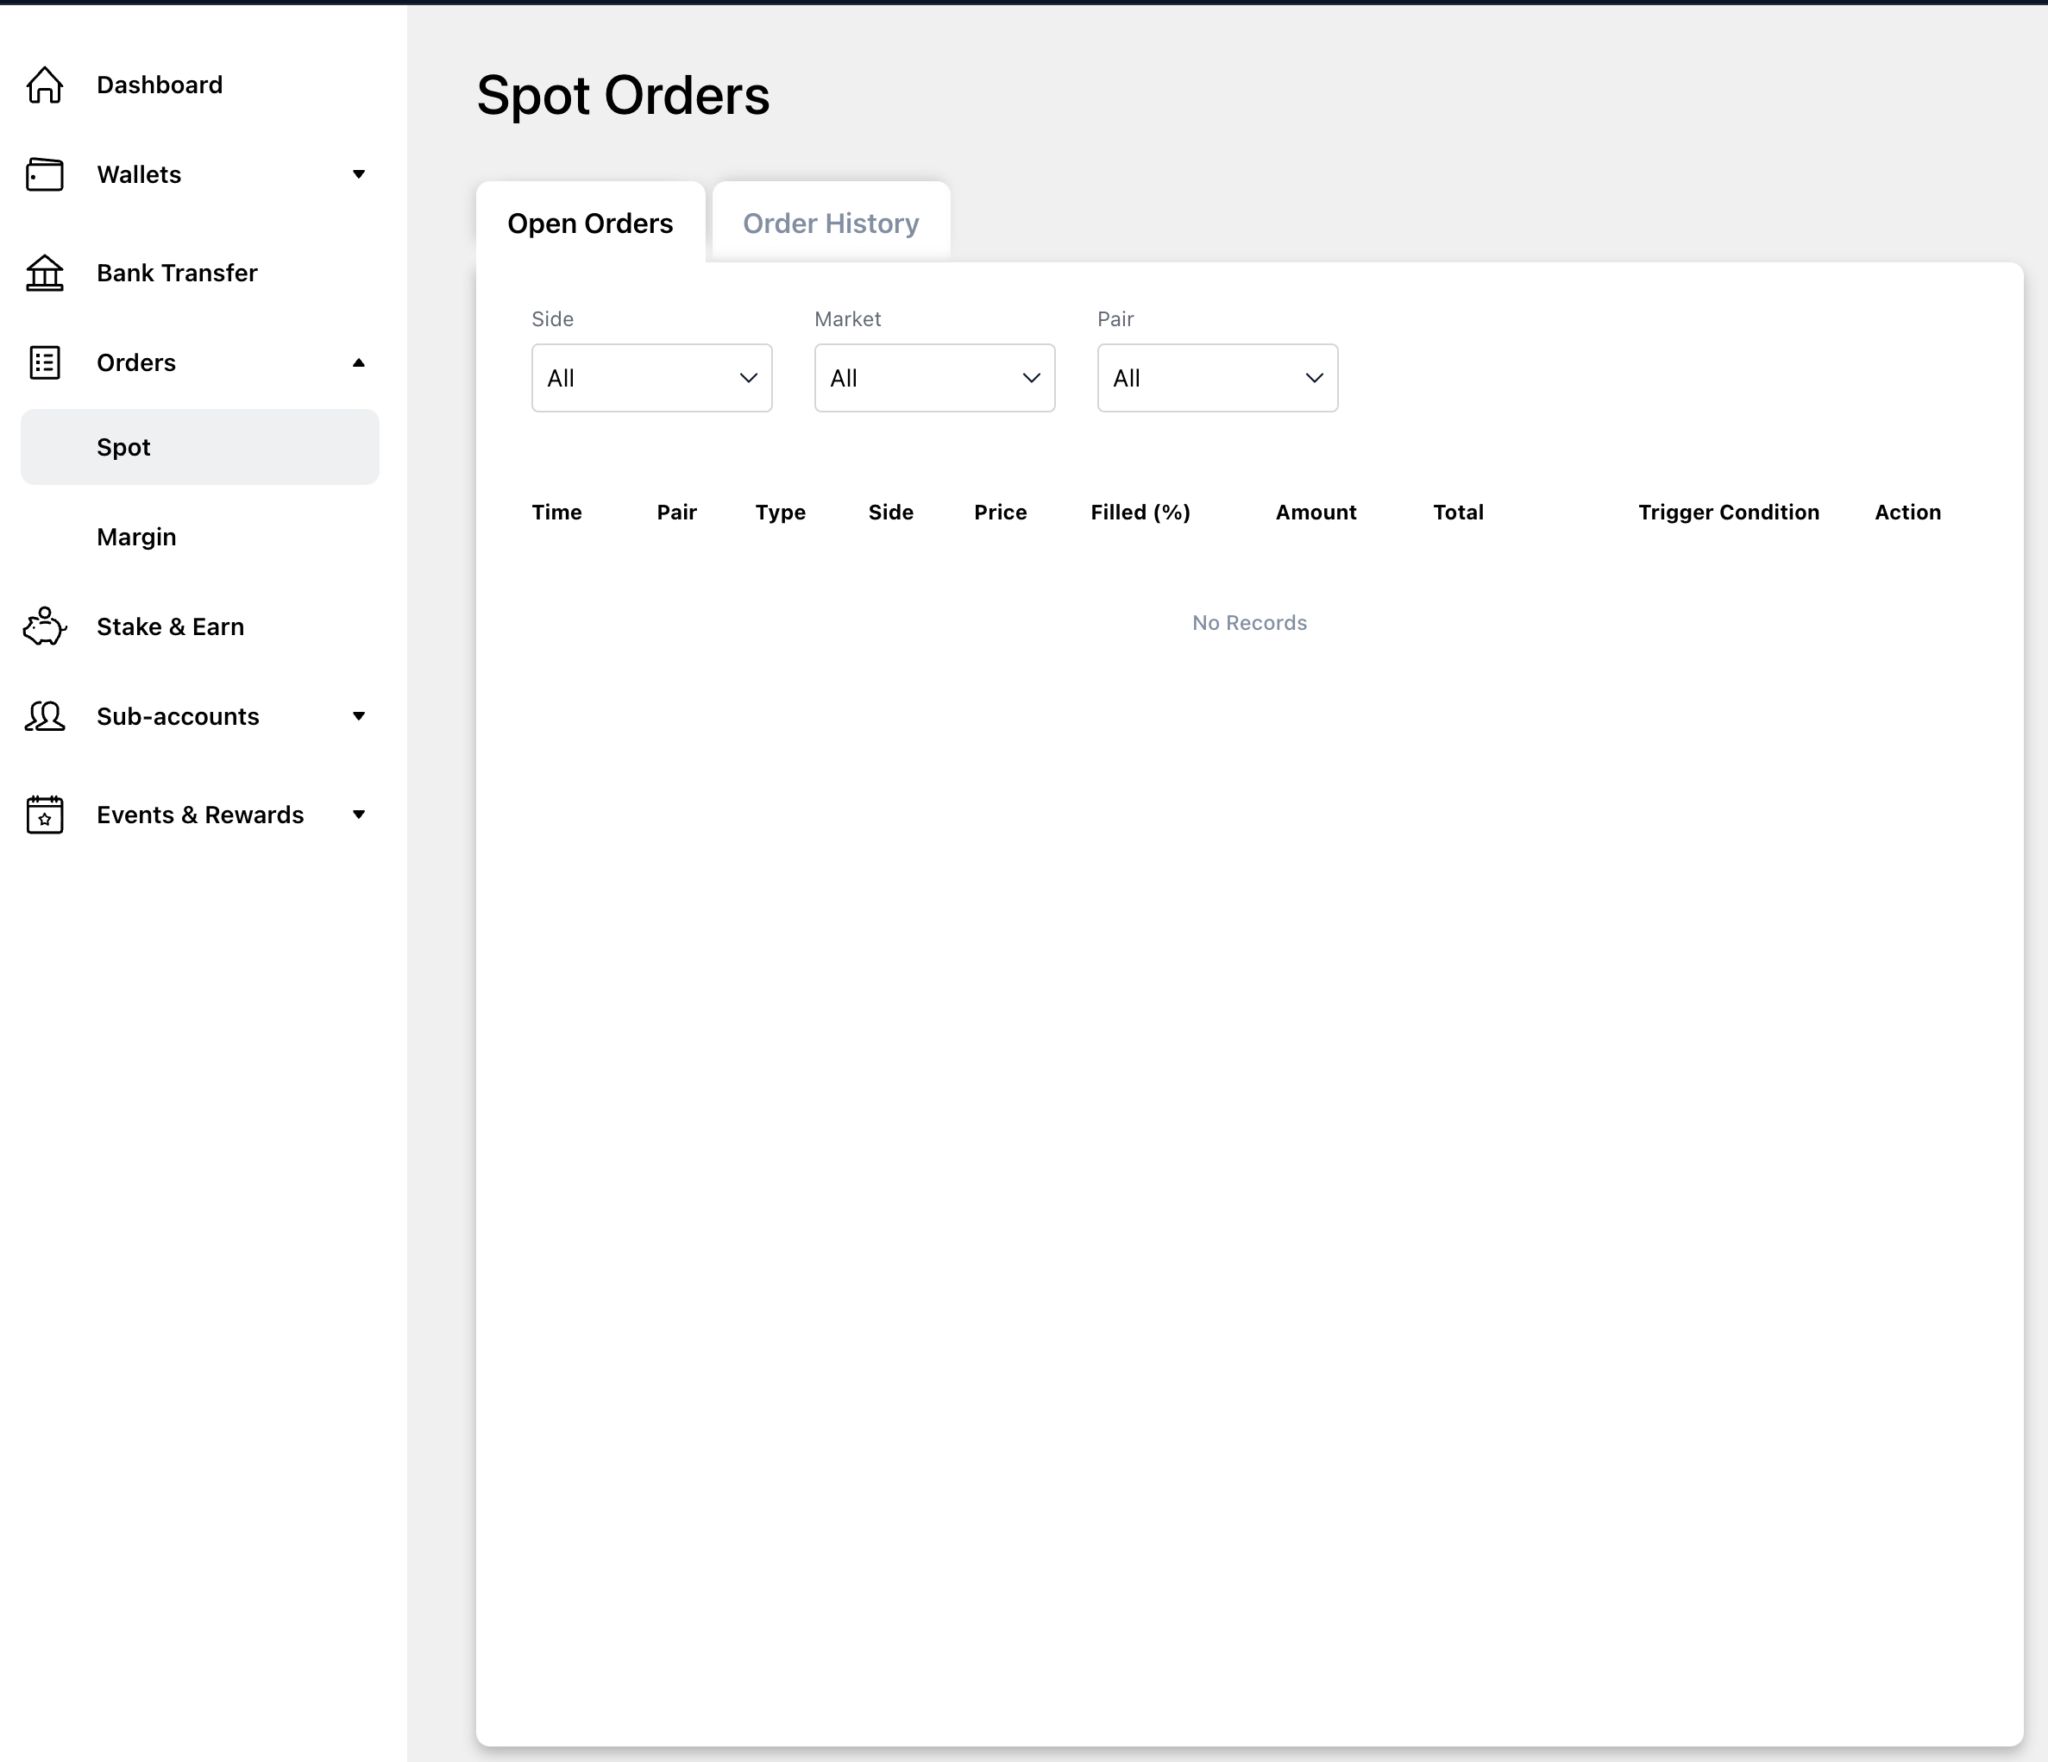The height and width of the screenshot is (1762, 2048).
Task: Navigate to Bank Transfer label
Action: coord(177,273)
